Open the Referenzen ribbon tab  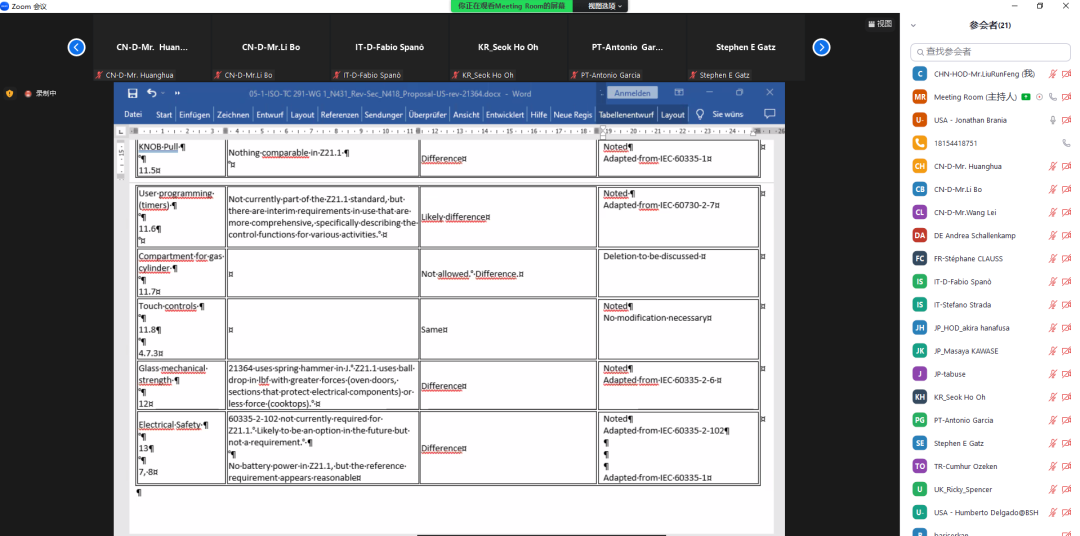(x=339, y=115)
